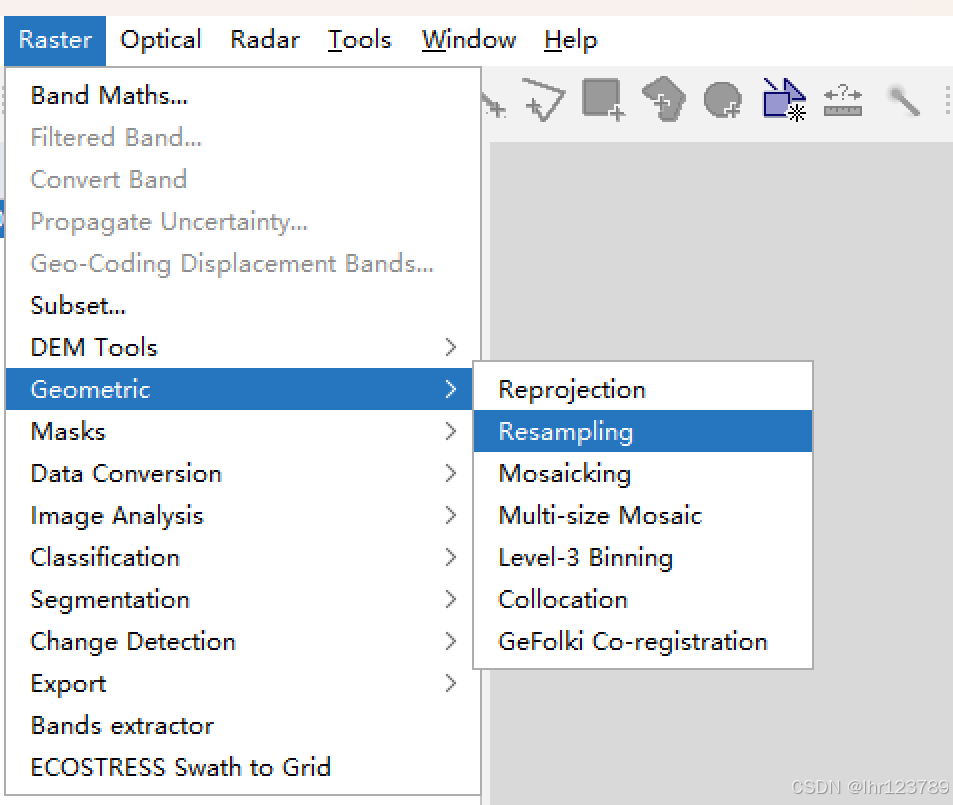Click the greyed-out Filtered Band... entry
Screen dimensions: 953x805
(x=243, y=137)
